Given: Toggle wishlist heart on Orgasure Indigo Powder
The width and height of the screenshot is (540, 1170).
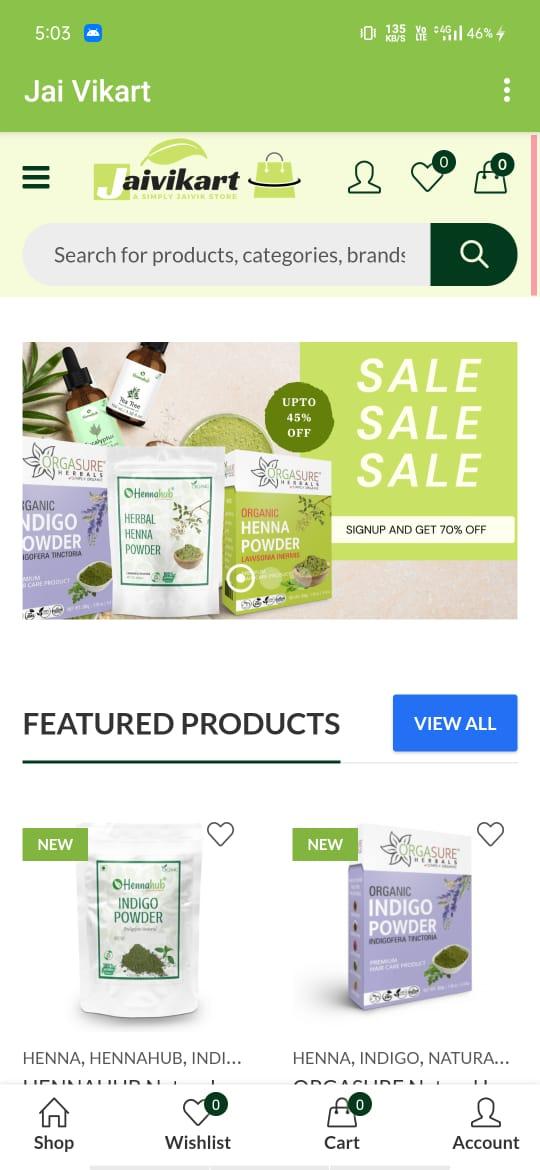Looking at the screenshot, I should point(490,833).
